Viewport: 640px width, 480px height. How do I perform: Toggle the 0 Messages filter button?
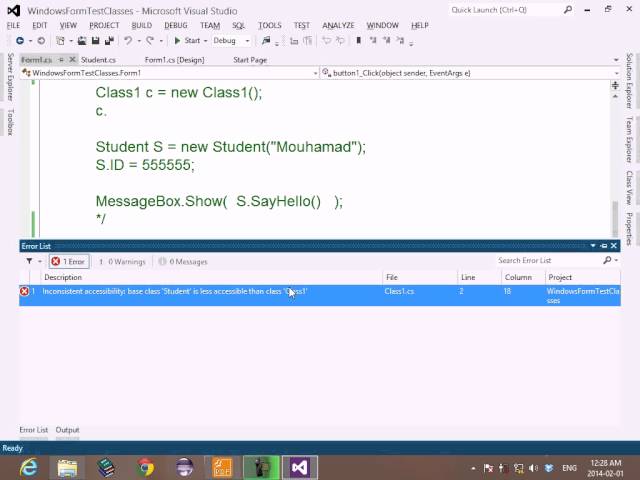[182, 262]
